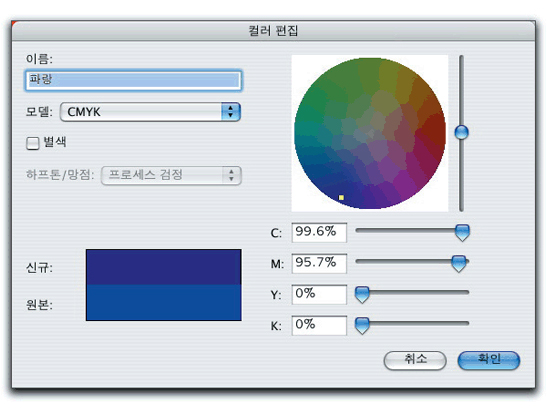Screen dimensions: 548x409
Task: Click the 원본 original color swatch
Action: pyautogui.click(x=164, y=302)
